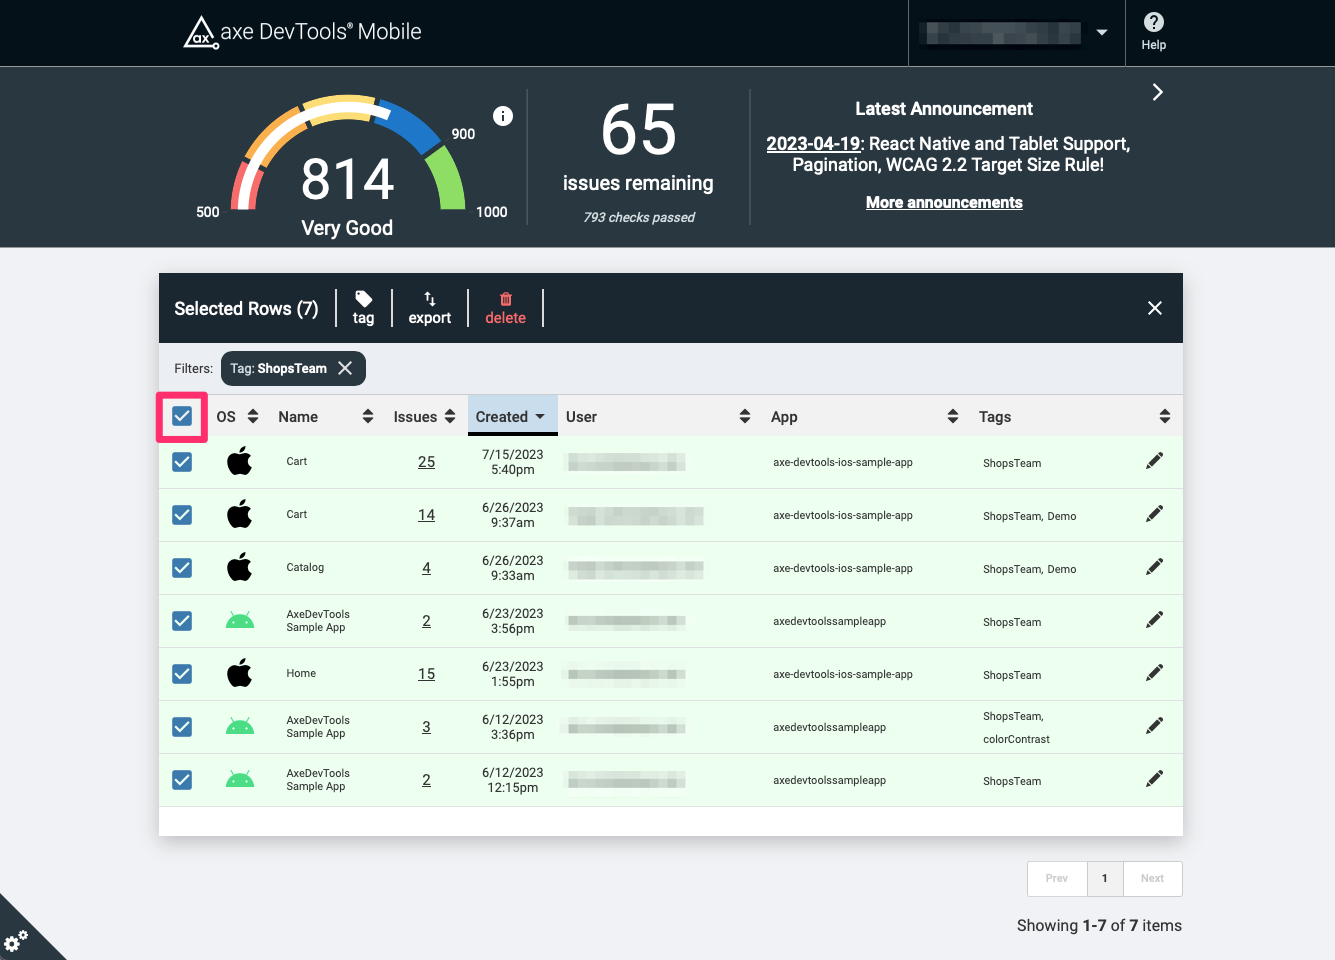Click the tag icon in Selected Rows toolbar
The width and height of the screenshot is (1335, 960).
pyautogui.click(x=363, y=308)
